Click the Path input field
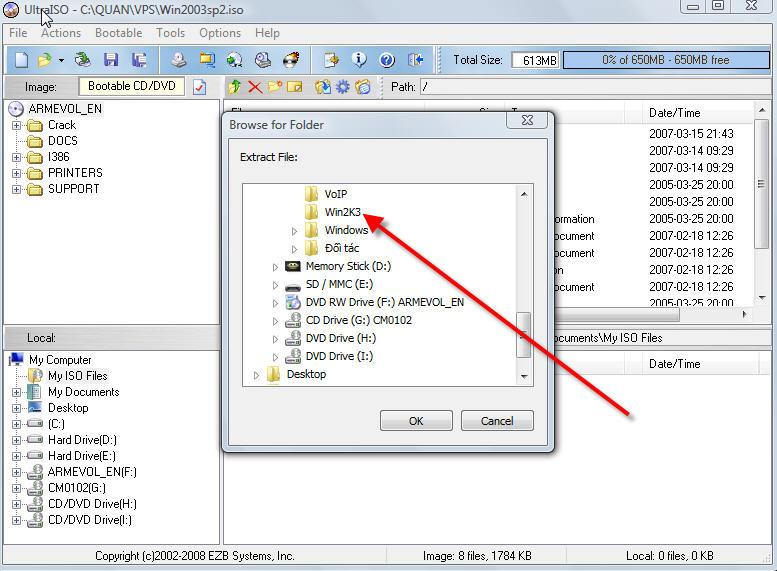The width and height of the screenshot is (777, 571). [x=594, y=87]
